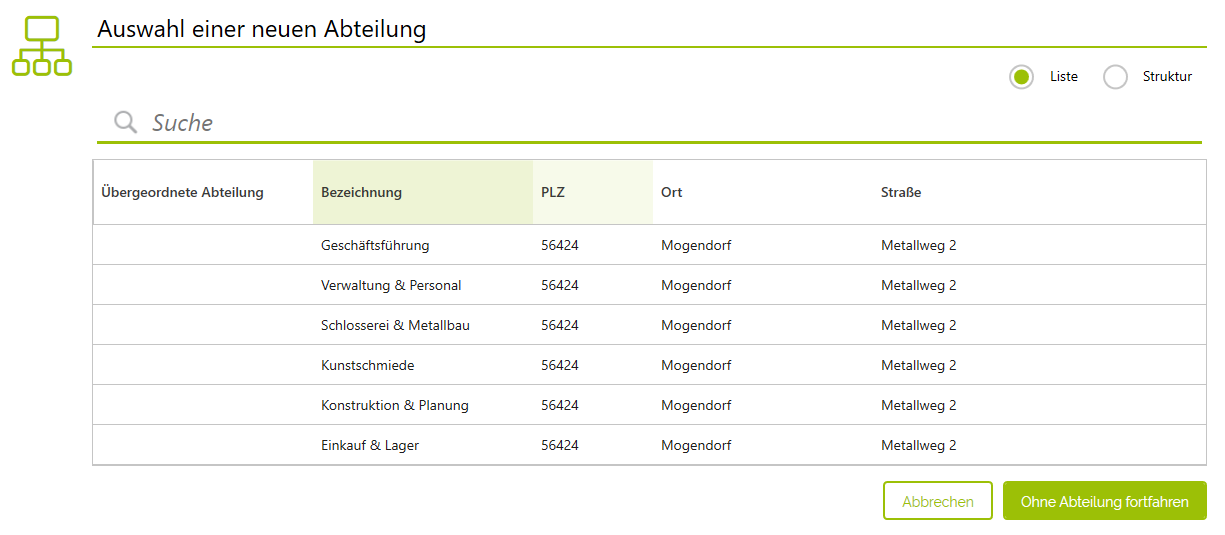Click the magnifying glass search icon
Screen dimensions: 1225x535
(x=125, y=122)
